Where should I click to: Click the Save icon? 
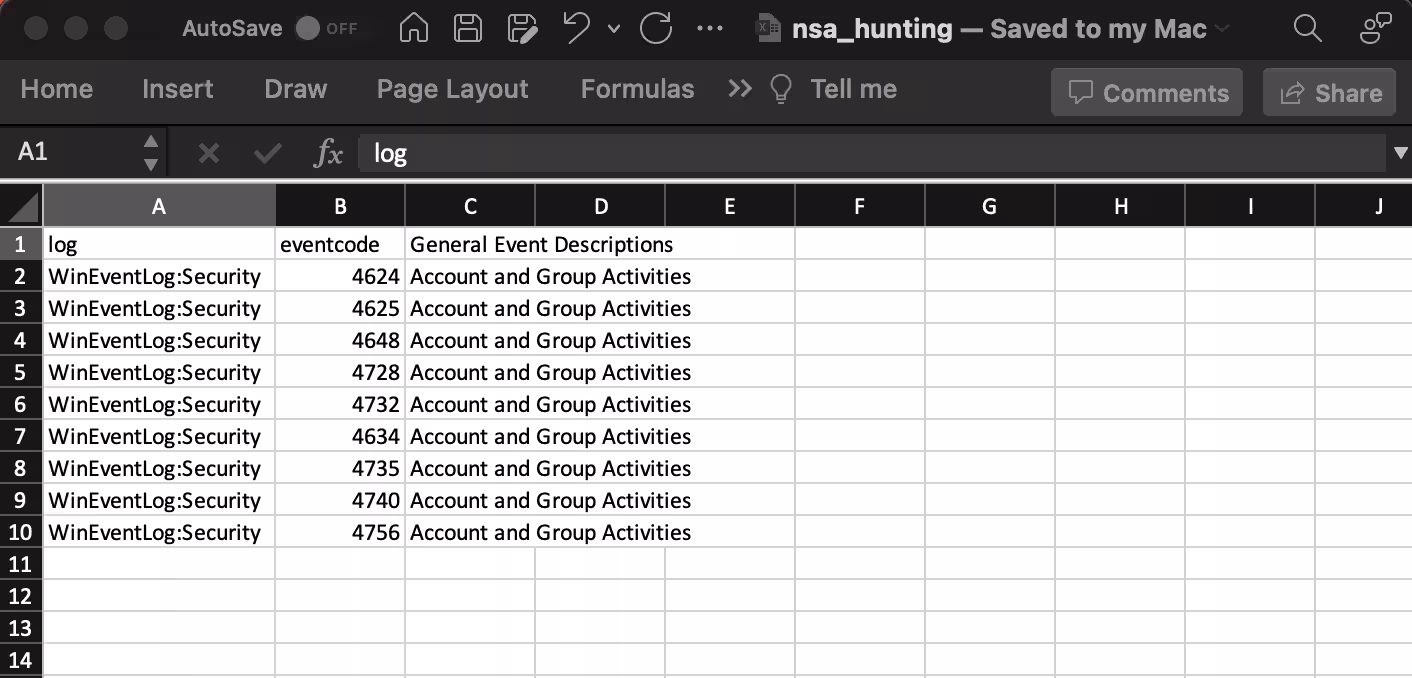[467, 29]
